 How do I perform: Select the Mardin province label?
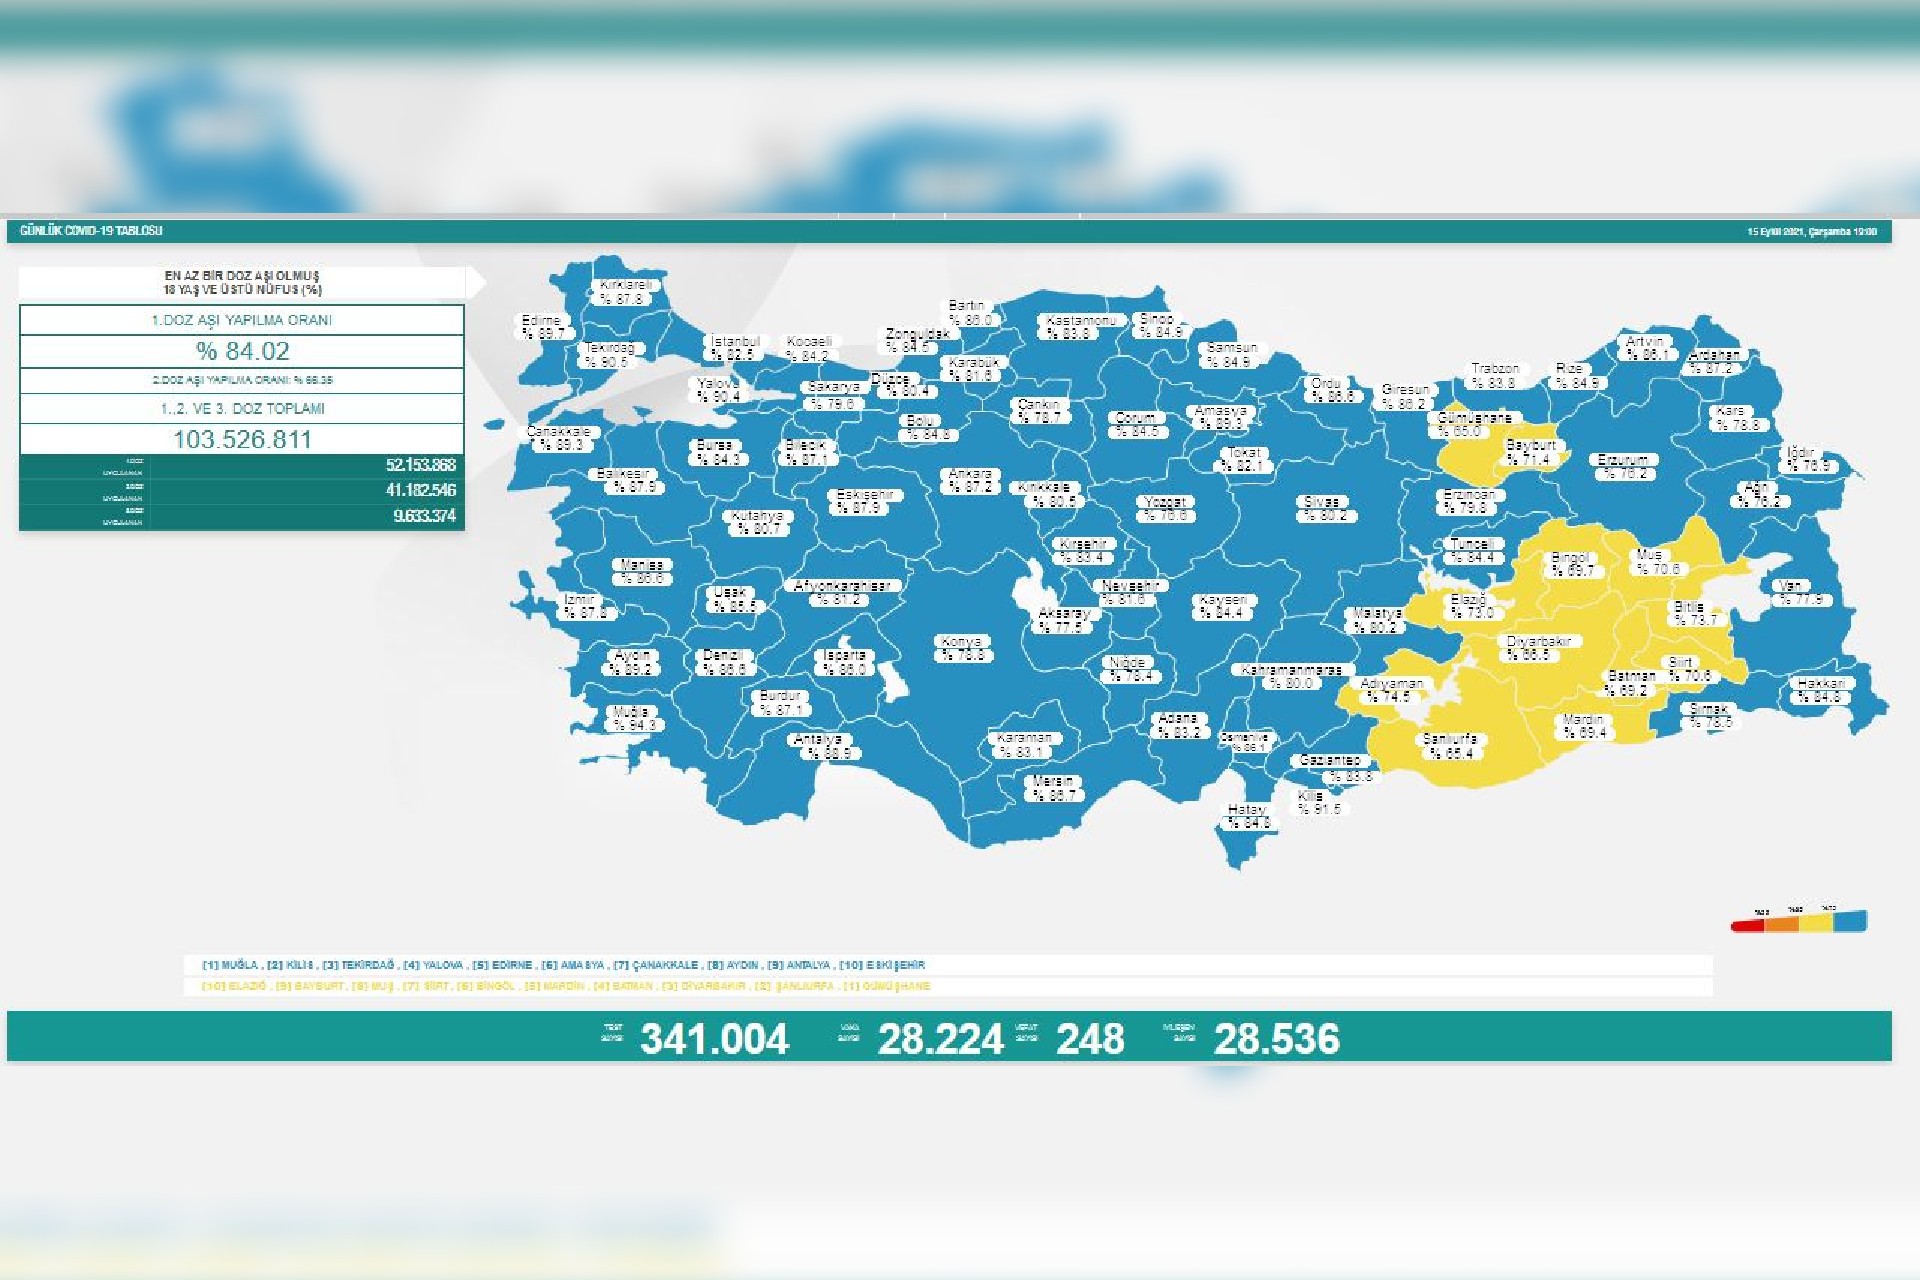1582,725
